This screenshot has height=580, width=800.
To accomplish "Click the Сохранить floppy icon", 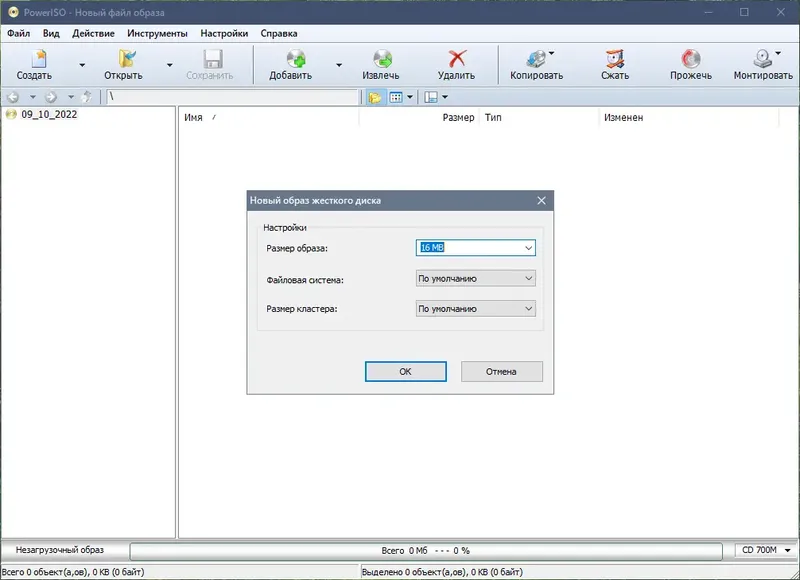I will coord(213,59).
